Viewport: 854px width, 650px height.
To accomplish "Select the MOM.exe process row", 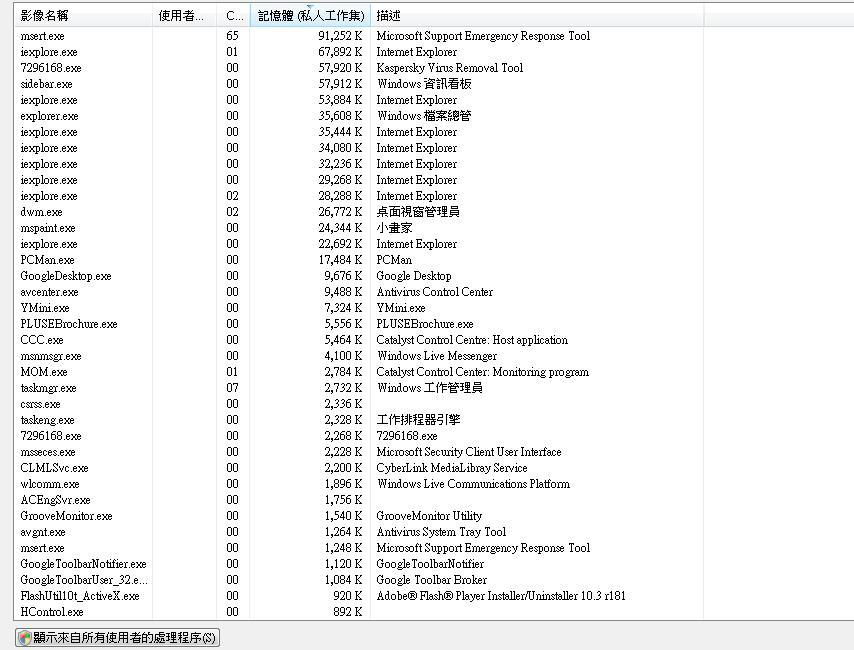I will [359, 372].
